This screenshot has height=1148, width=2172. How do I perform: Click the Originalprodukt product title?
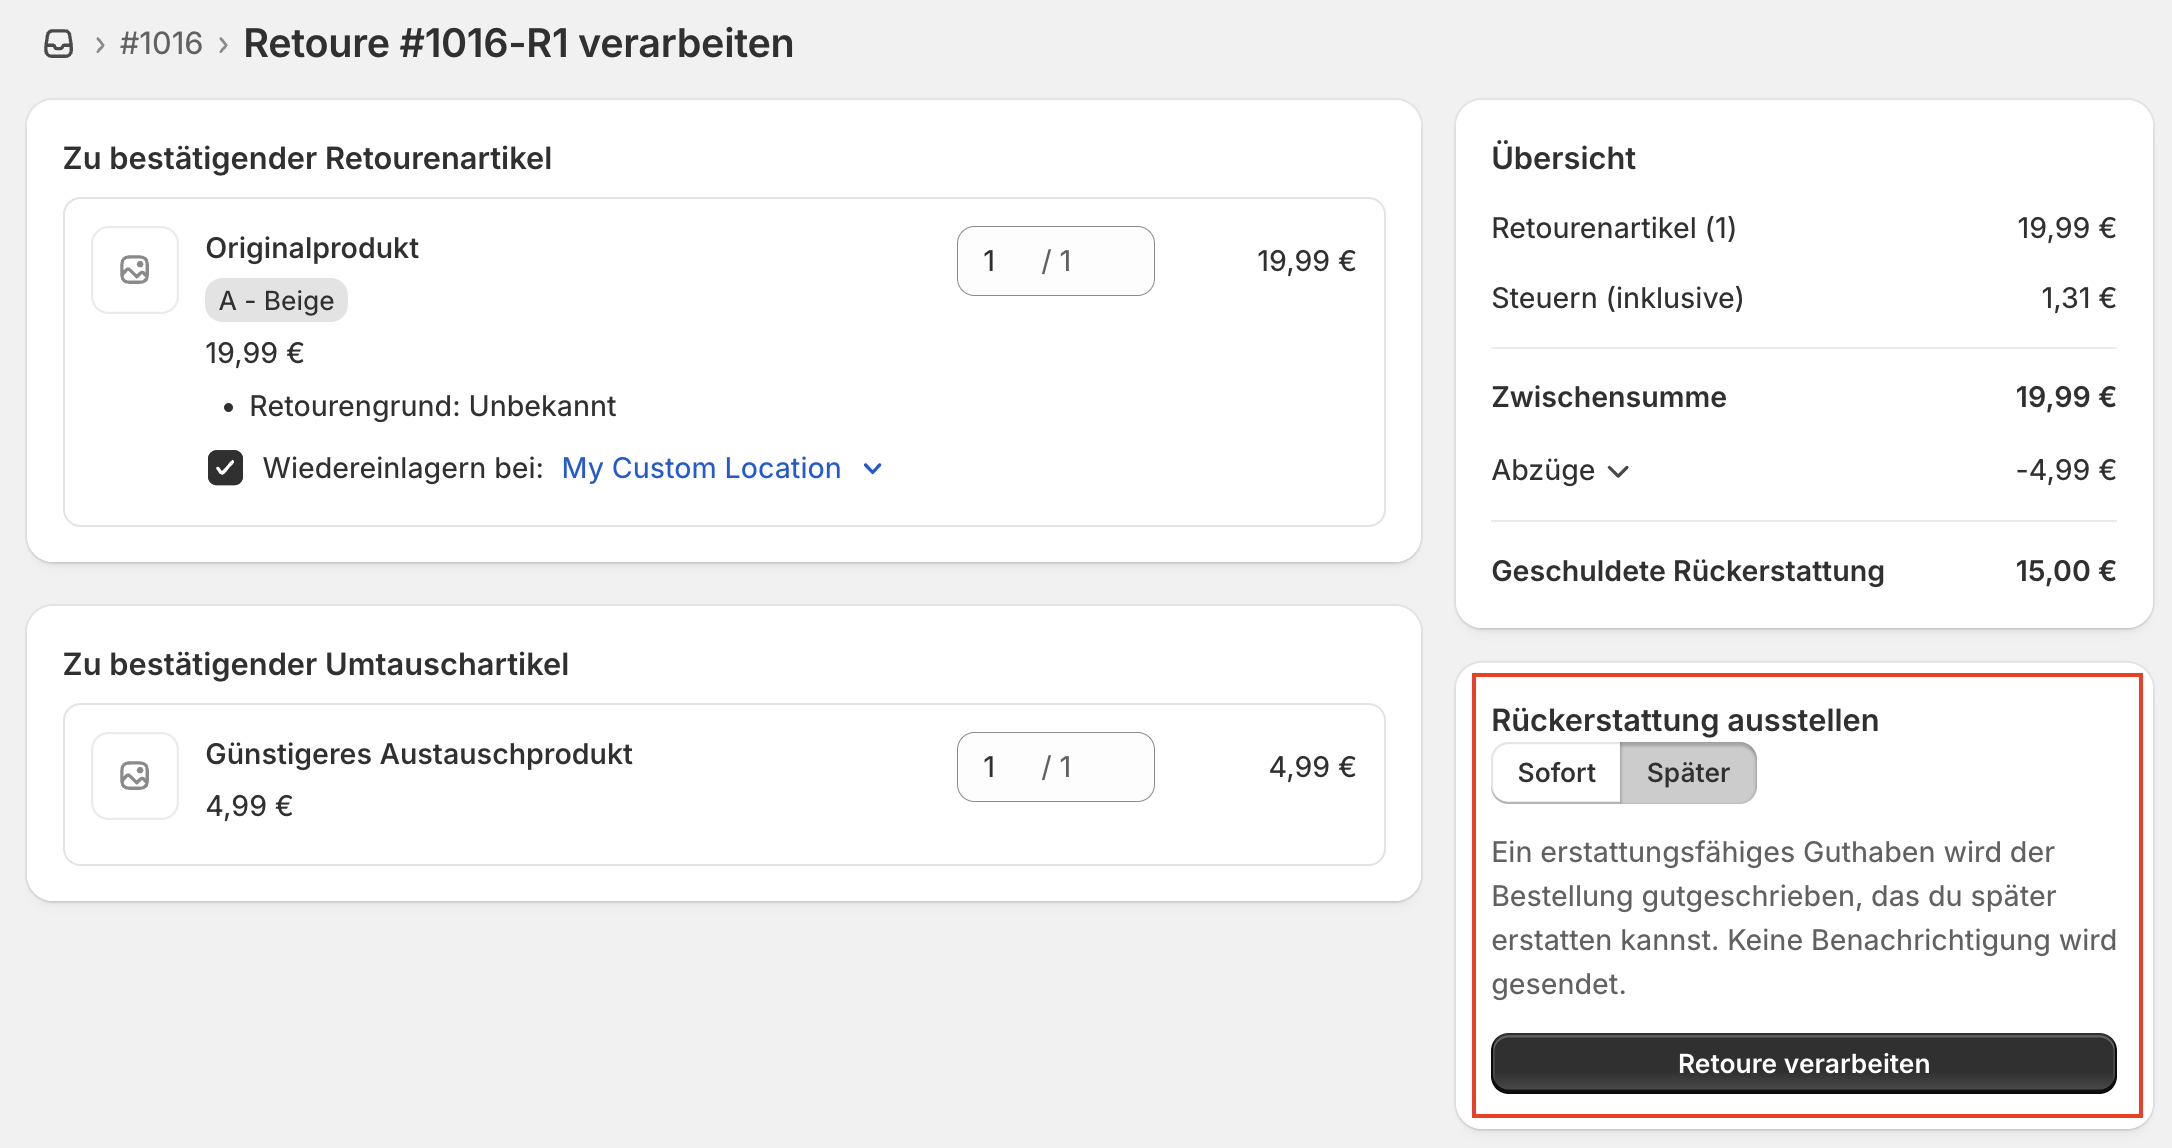click(x=312, y=248)
